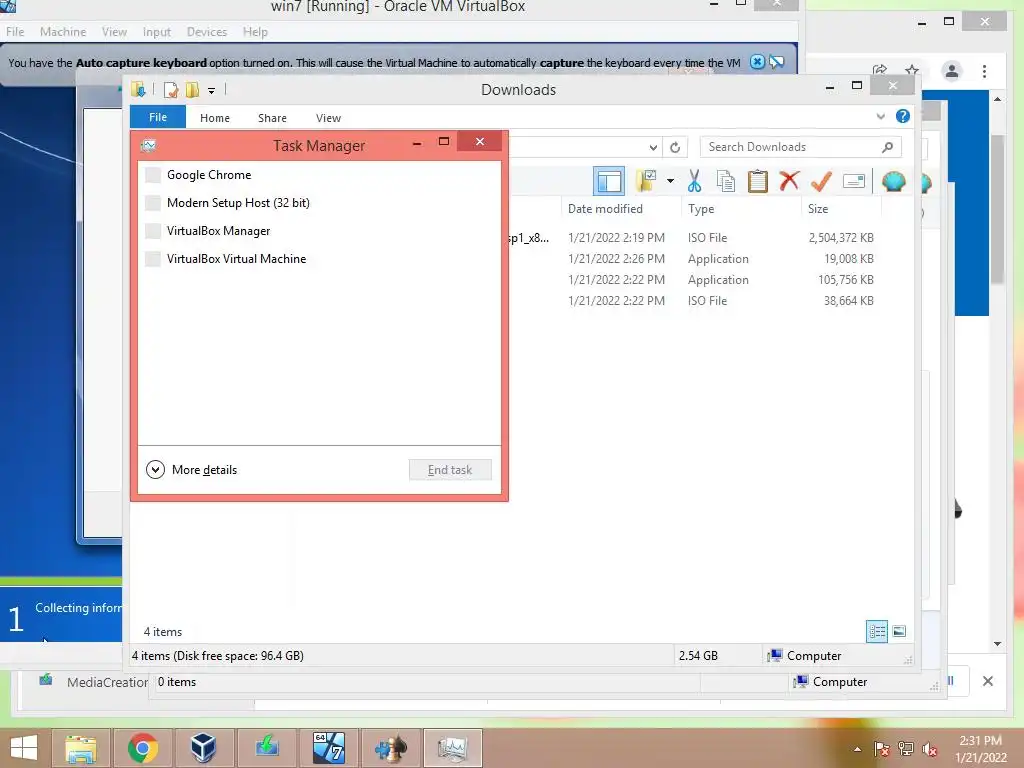Click the Windows Start button
Screen dimensions: 1024x768
pos(24,748)
